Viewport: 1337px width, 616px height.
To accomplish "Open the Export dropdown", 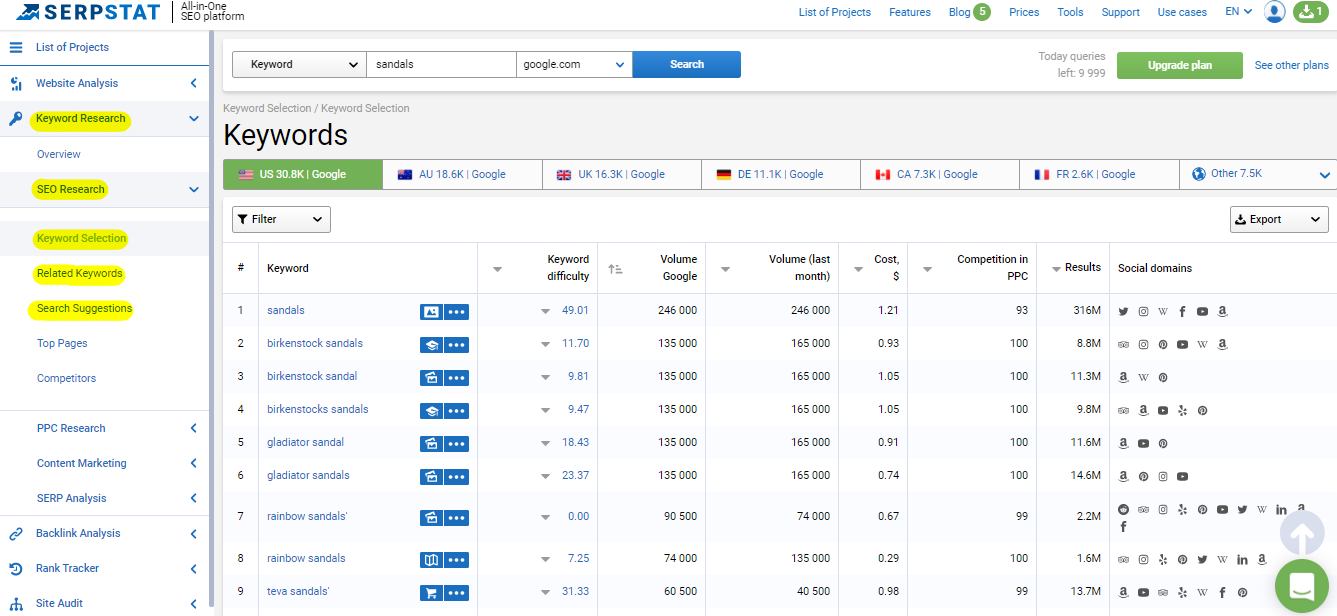I will 1279,219.
